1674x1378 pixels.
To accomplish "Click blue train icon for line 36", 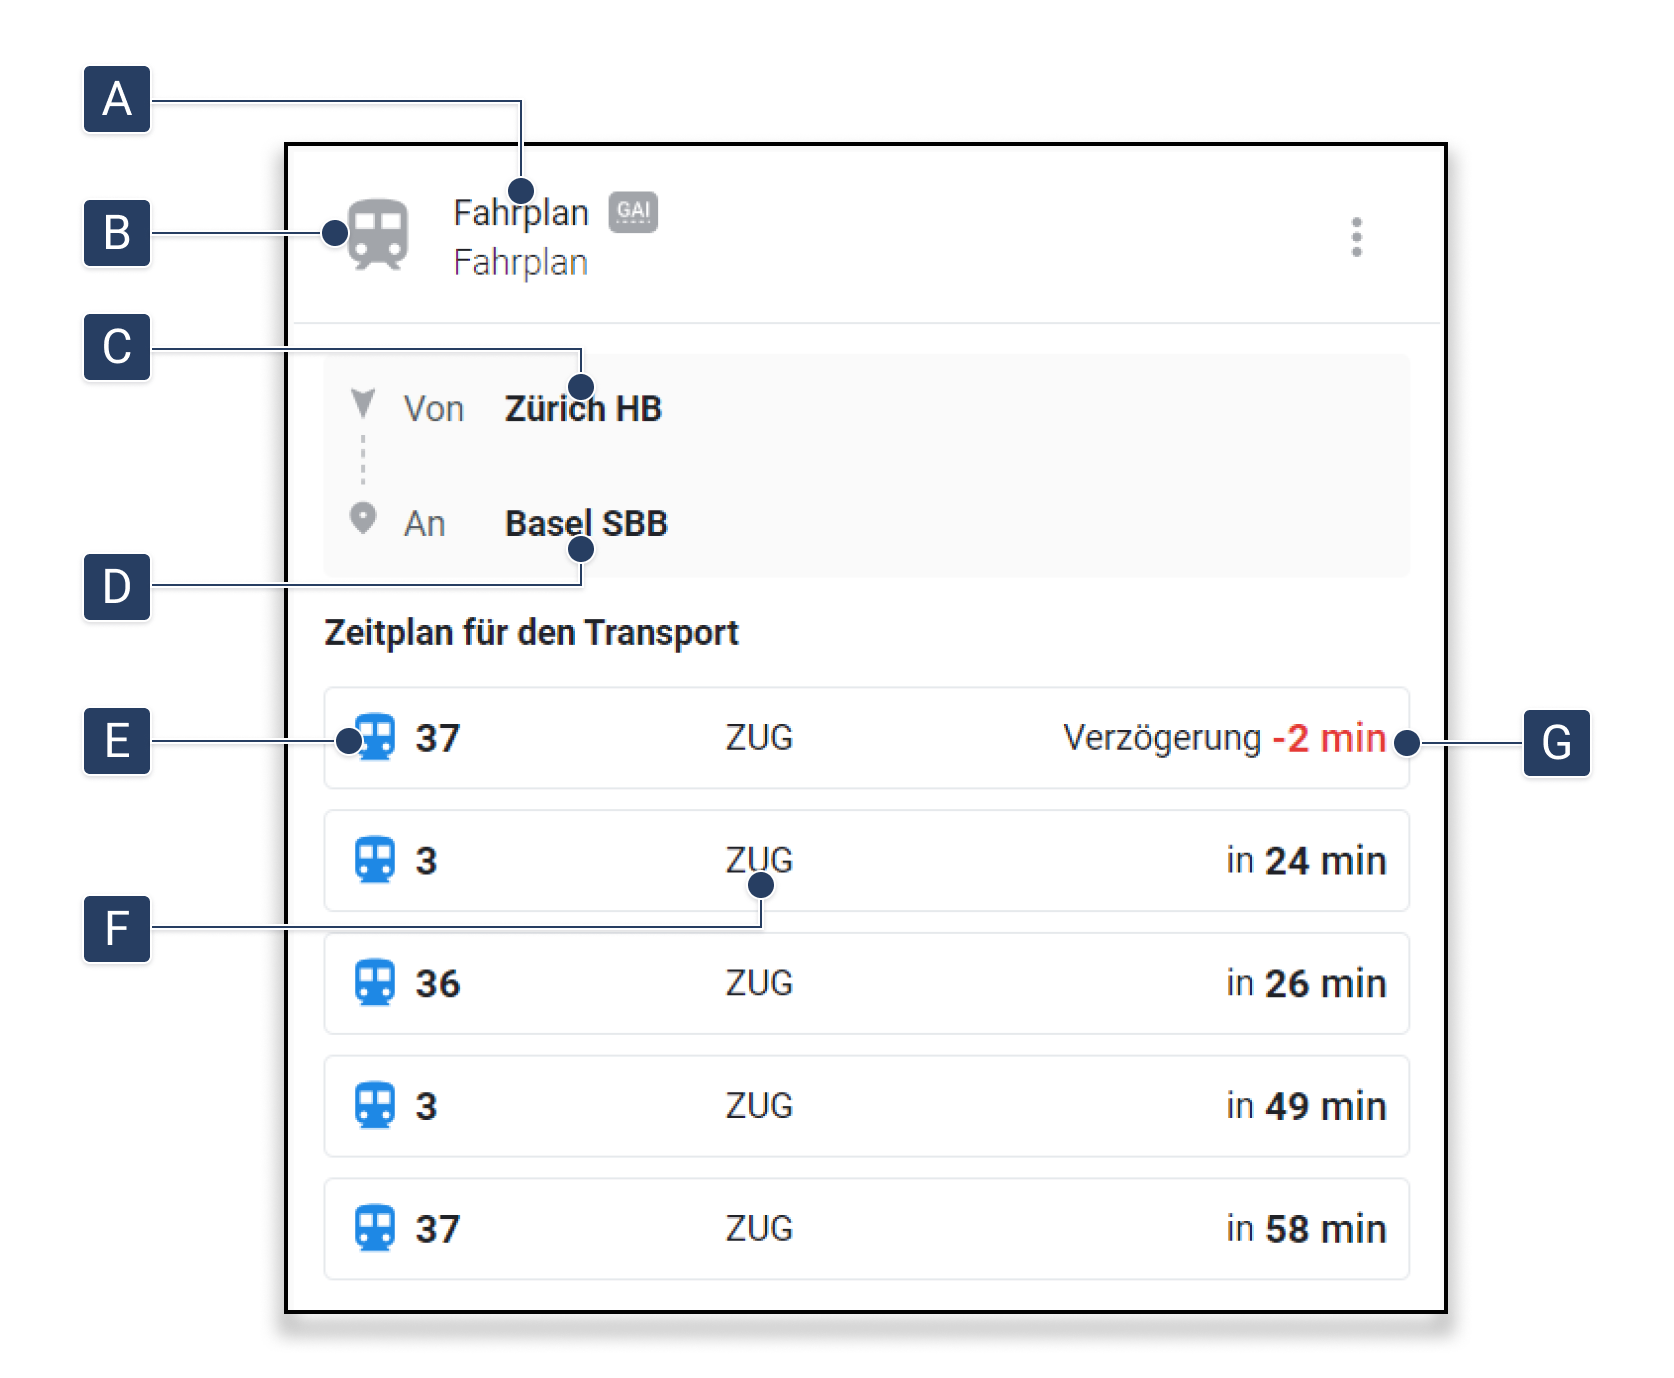I will 375,983.
